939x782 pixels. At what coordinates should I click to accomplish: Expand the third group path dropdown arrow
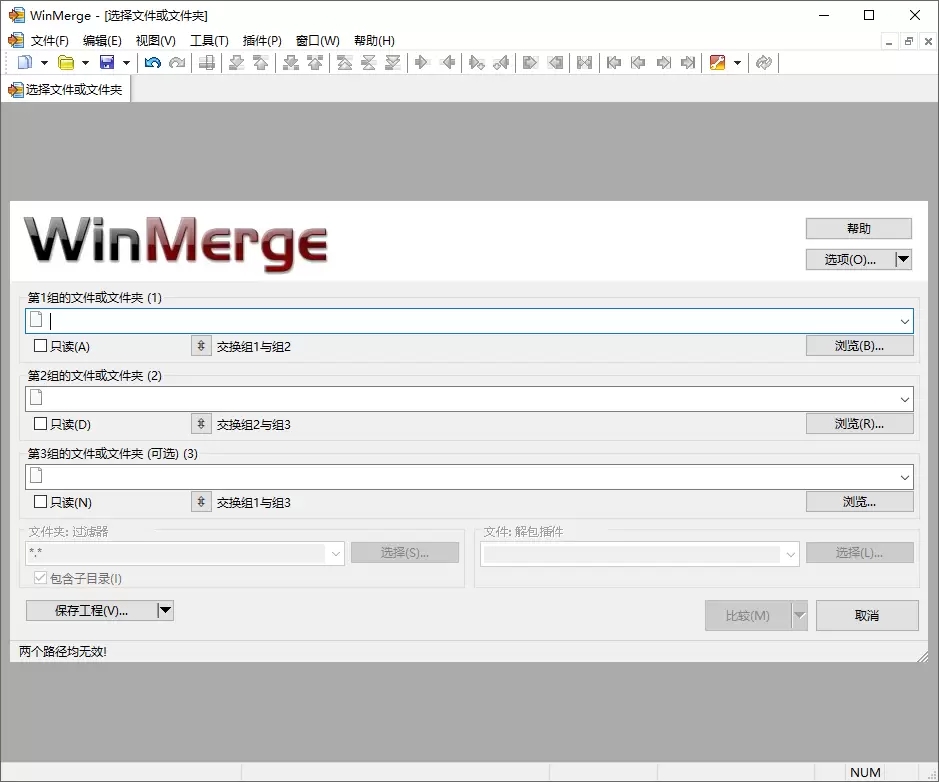(x=904, y=477)
